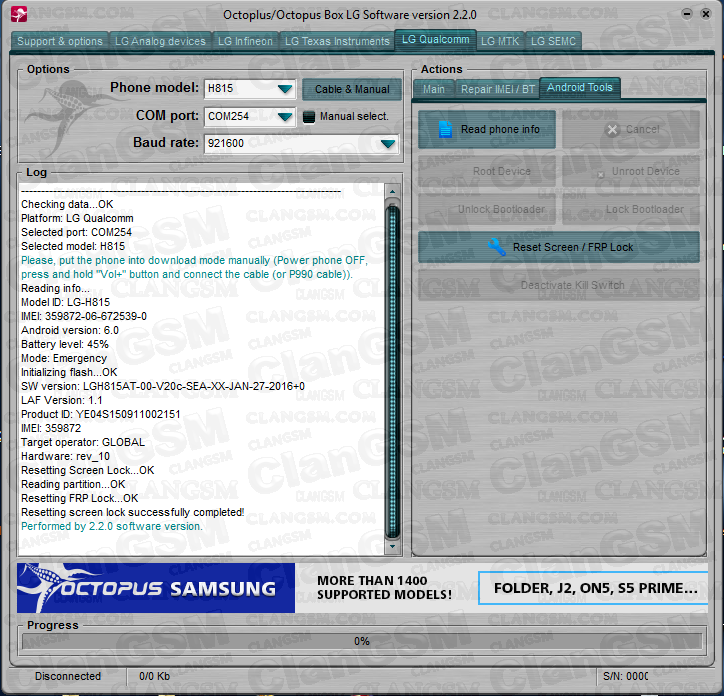Click the Disconnected status bar entry
Screen dimensions: 724x696
[x=68, y=676]
